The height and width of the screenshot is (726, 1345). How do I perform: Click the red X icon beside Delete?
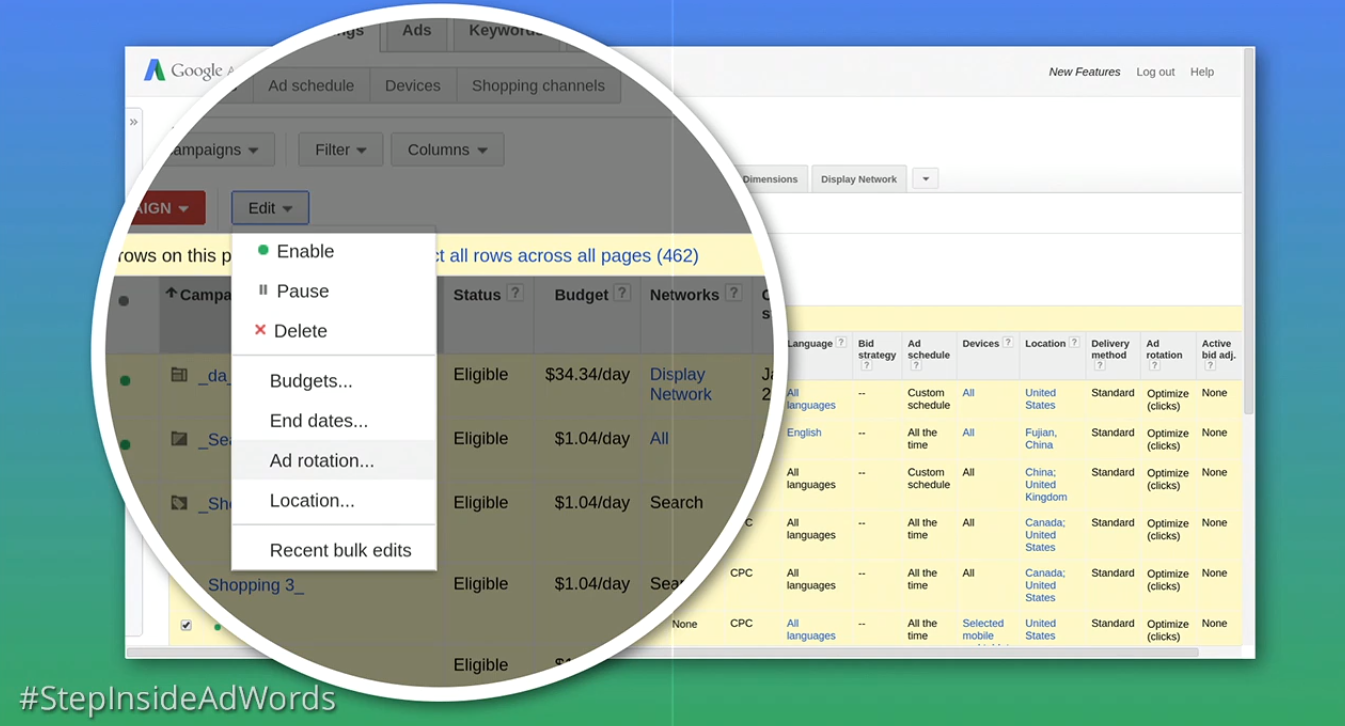(x=260, y=329)
